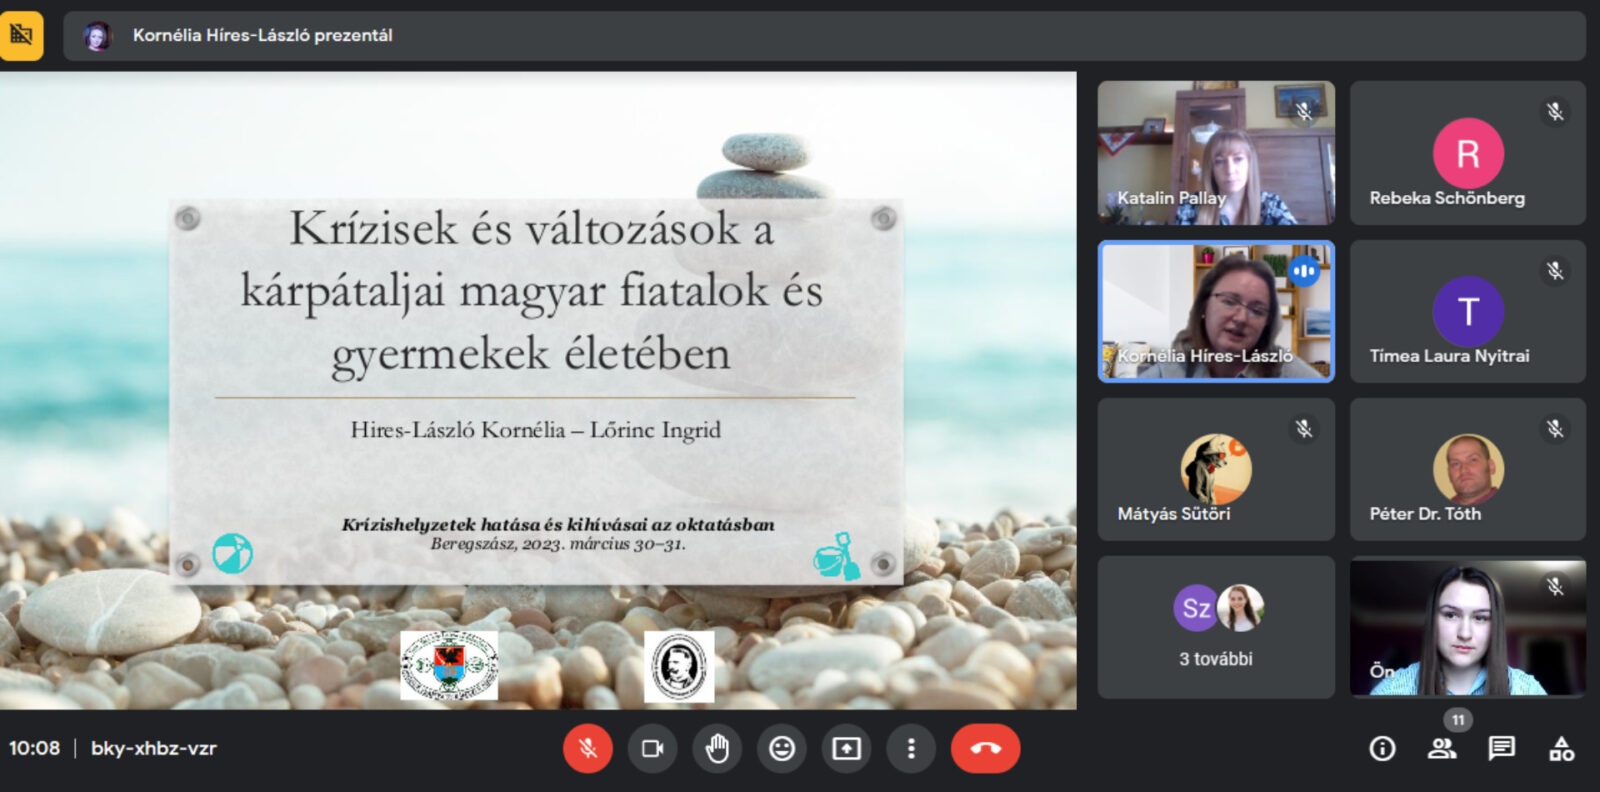Click Rebeka Schönberg's participant tile
1600x792 pixels.
(1467, 152)
